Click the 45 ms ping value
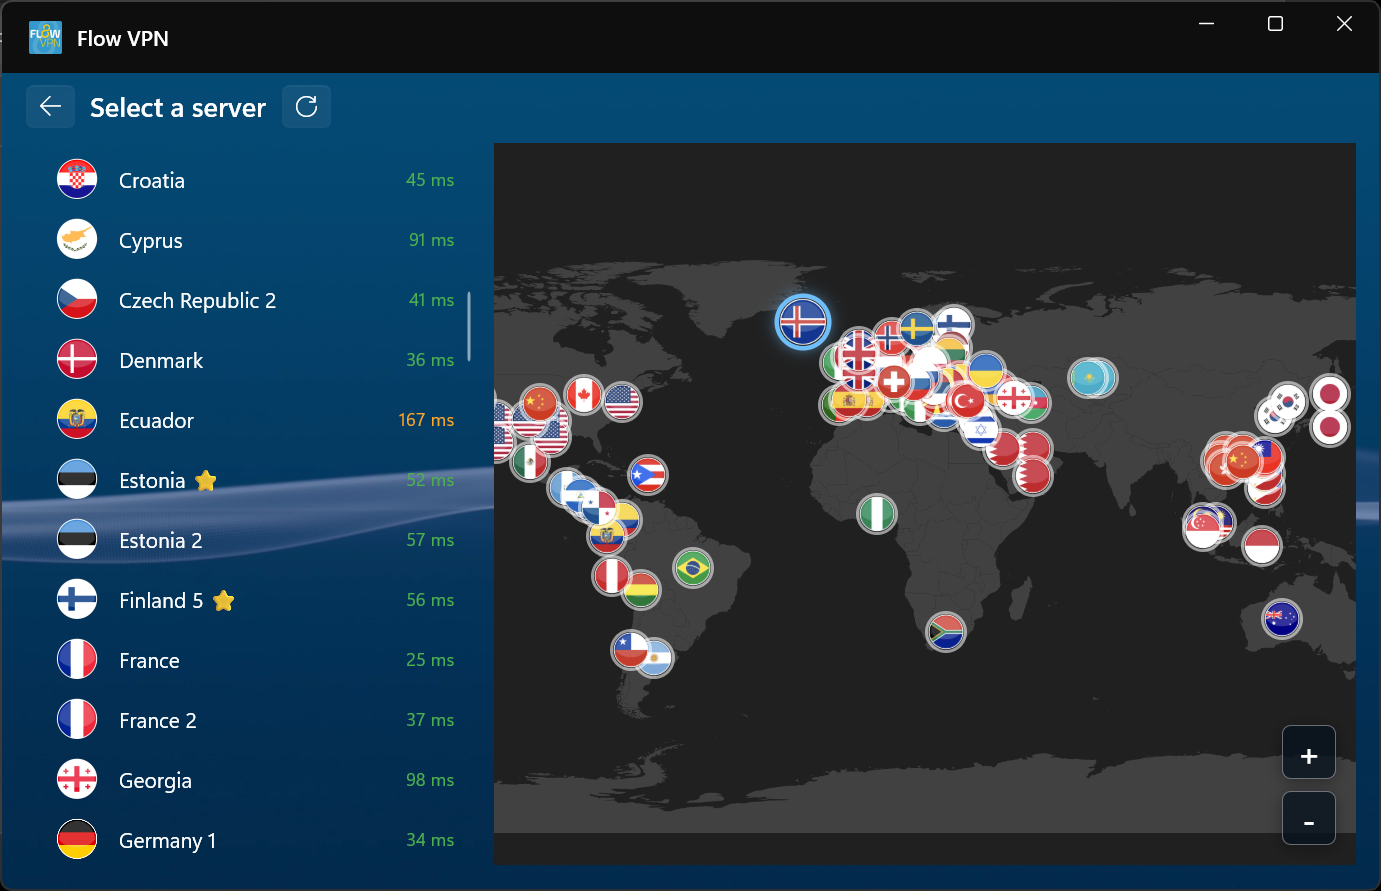This screenshot has height=891, width=1381. click(430, 180)
